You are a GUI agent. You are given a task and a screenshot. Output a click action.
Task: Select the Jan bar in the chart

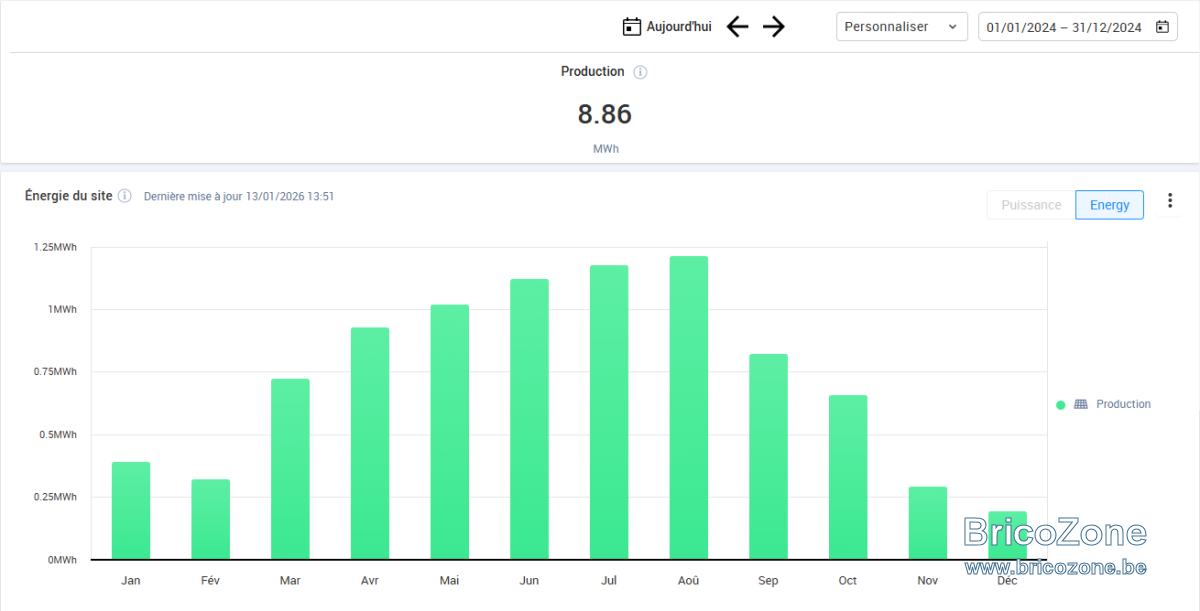131,511
